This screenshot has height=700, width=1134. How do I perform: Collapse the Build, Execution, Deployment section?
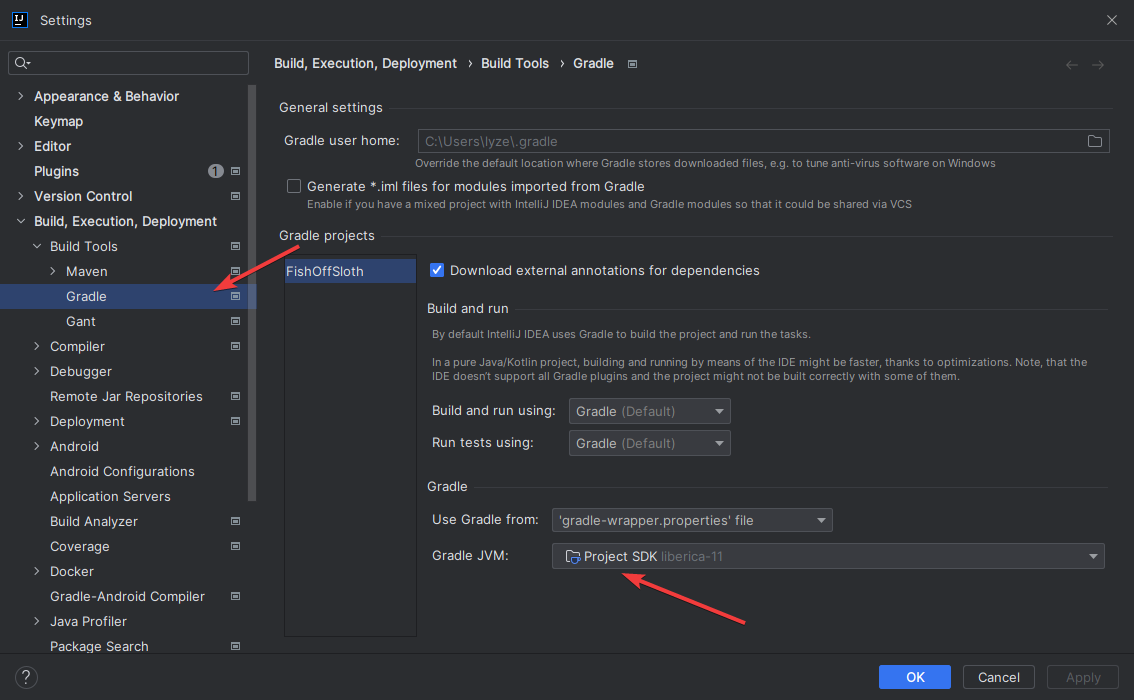coord(21,221)
